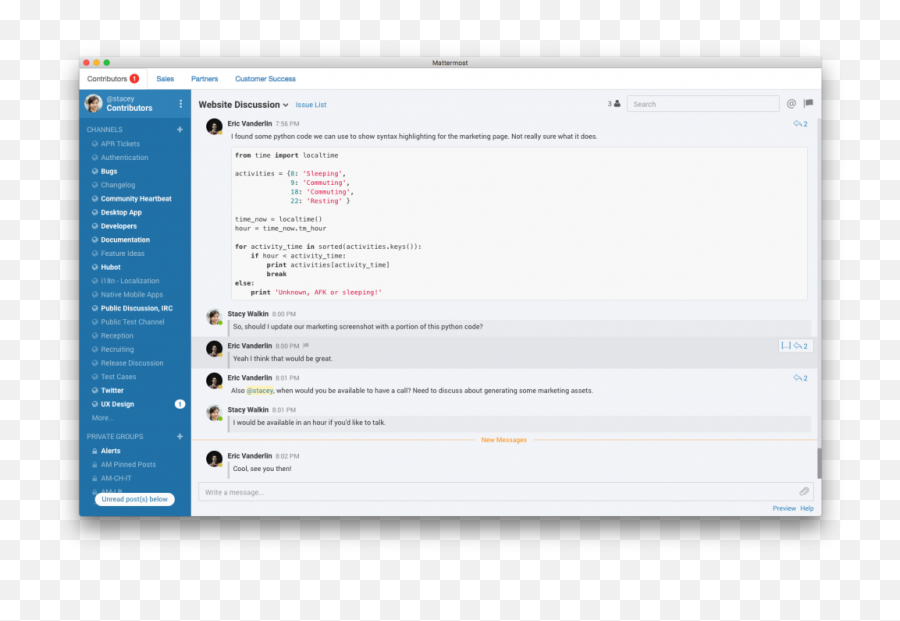Switch to the Sales team tab
The height and width of the screenshot is (621, 900).
click(165, 79)
